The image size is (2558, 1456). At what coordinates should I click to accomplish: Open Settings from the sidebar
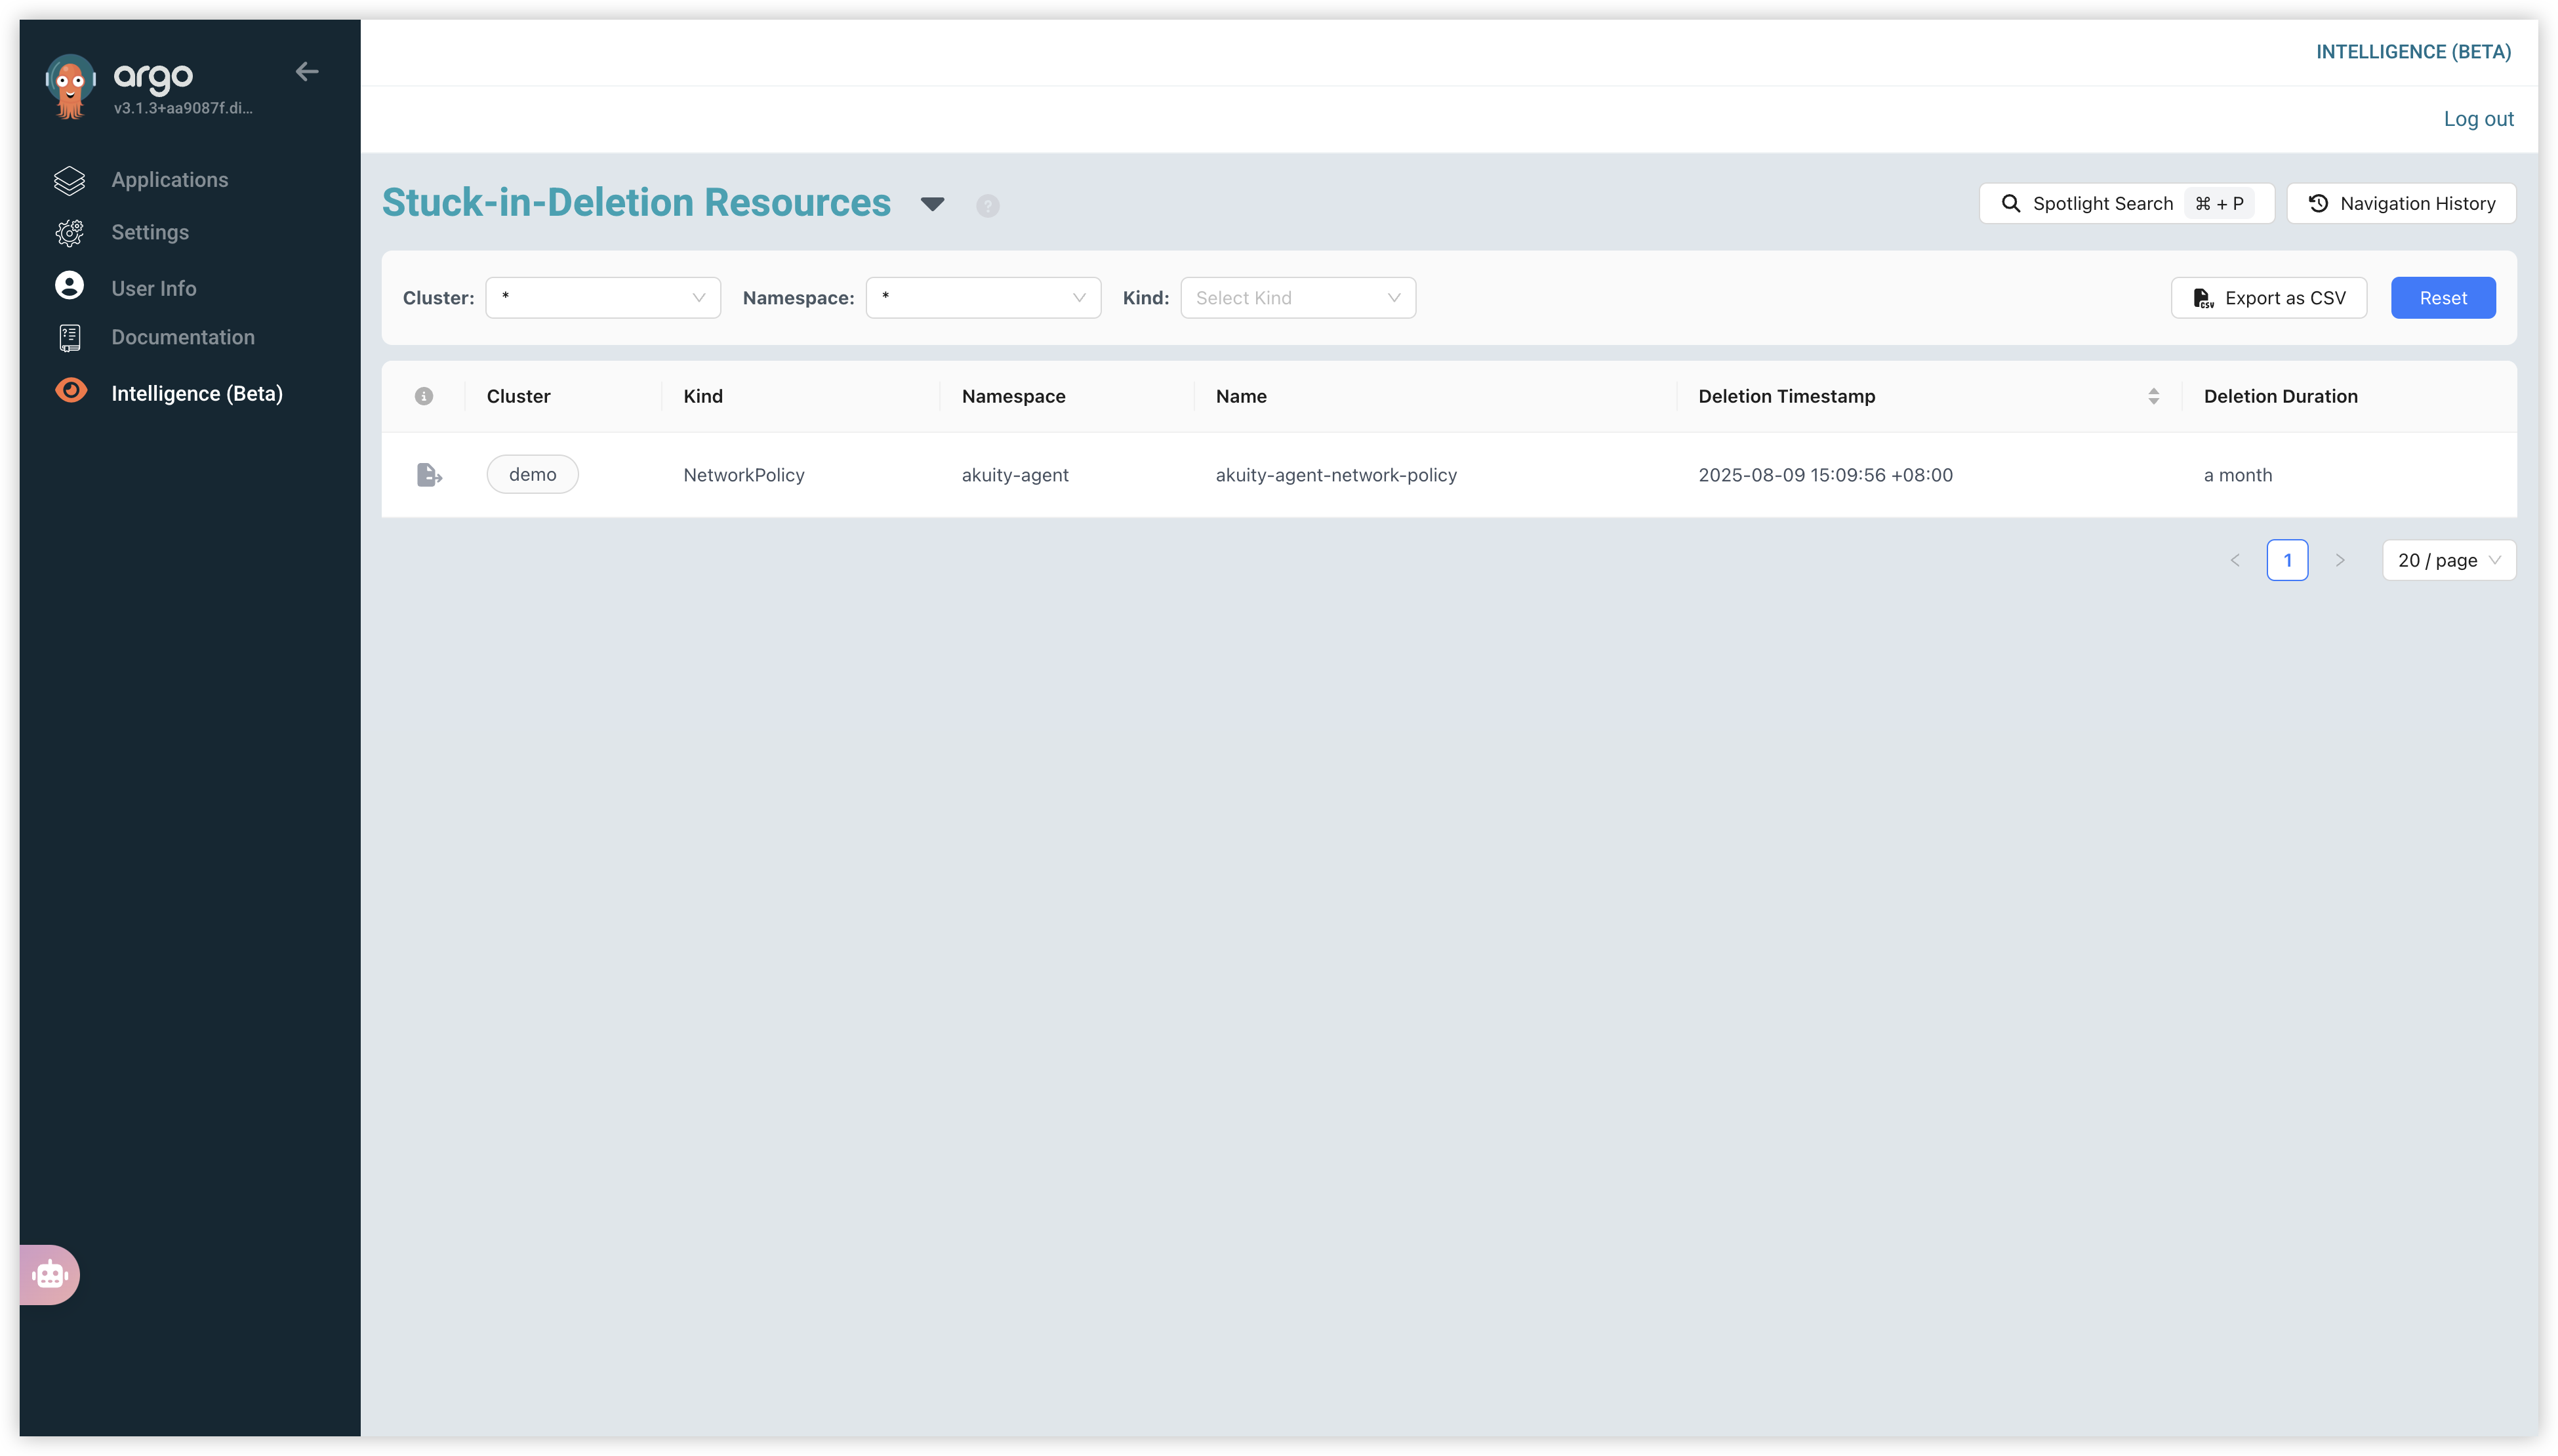(150, 232)
